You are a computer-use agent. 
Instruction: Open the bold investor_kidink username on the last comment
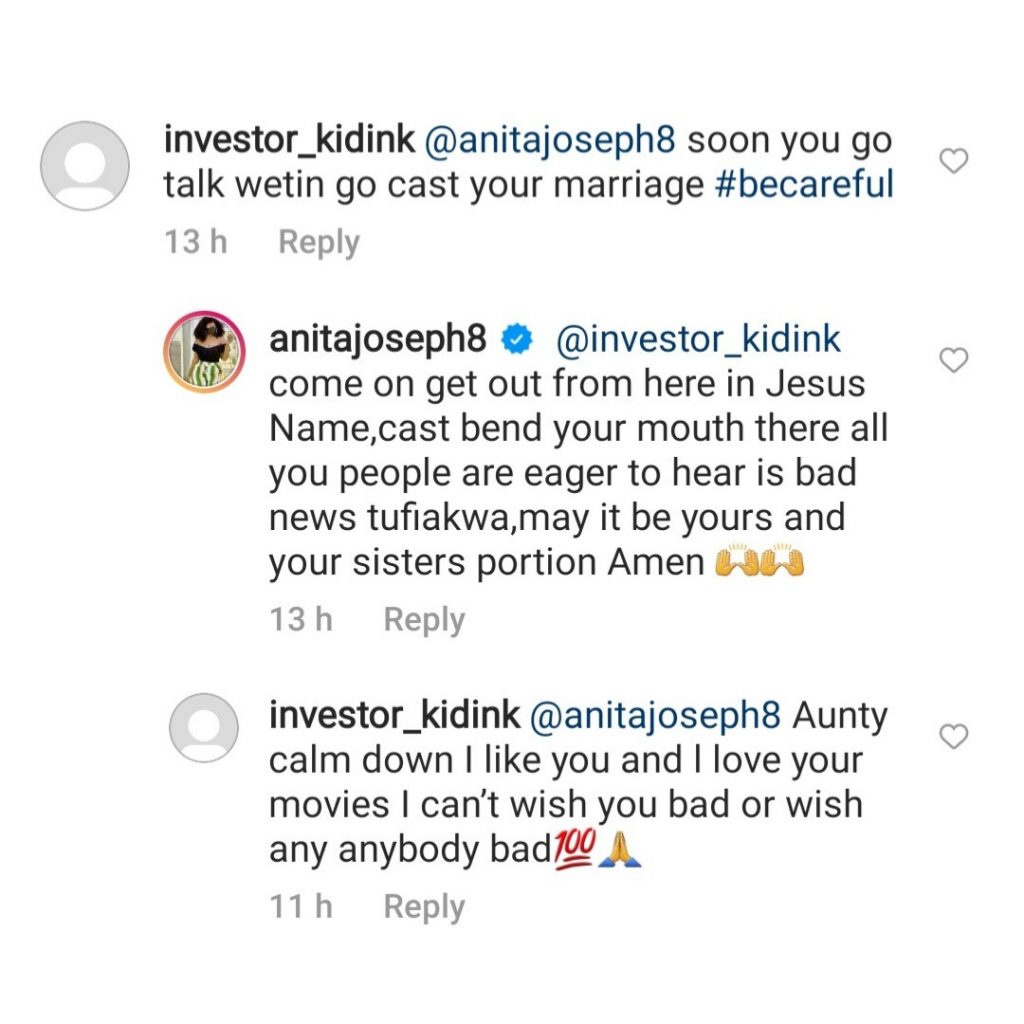pyautogui.click(x=394, y=716)
